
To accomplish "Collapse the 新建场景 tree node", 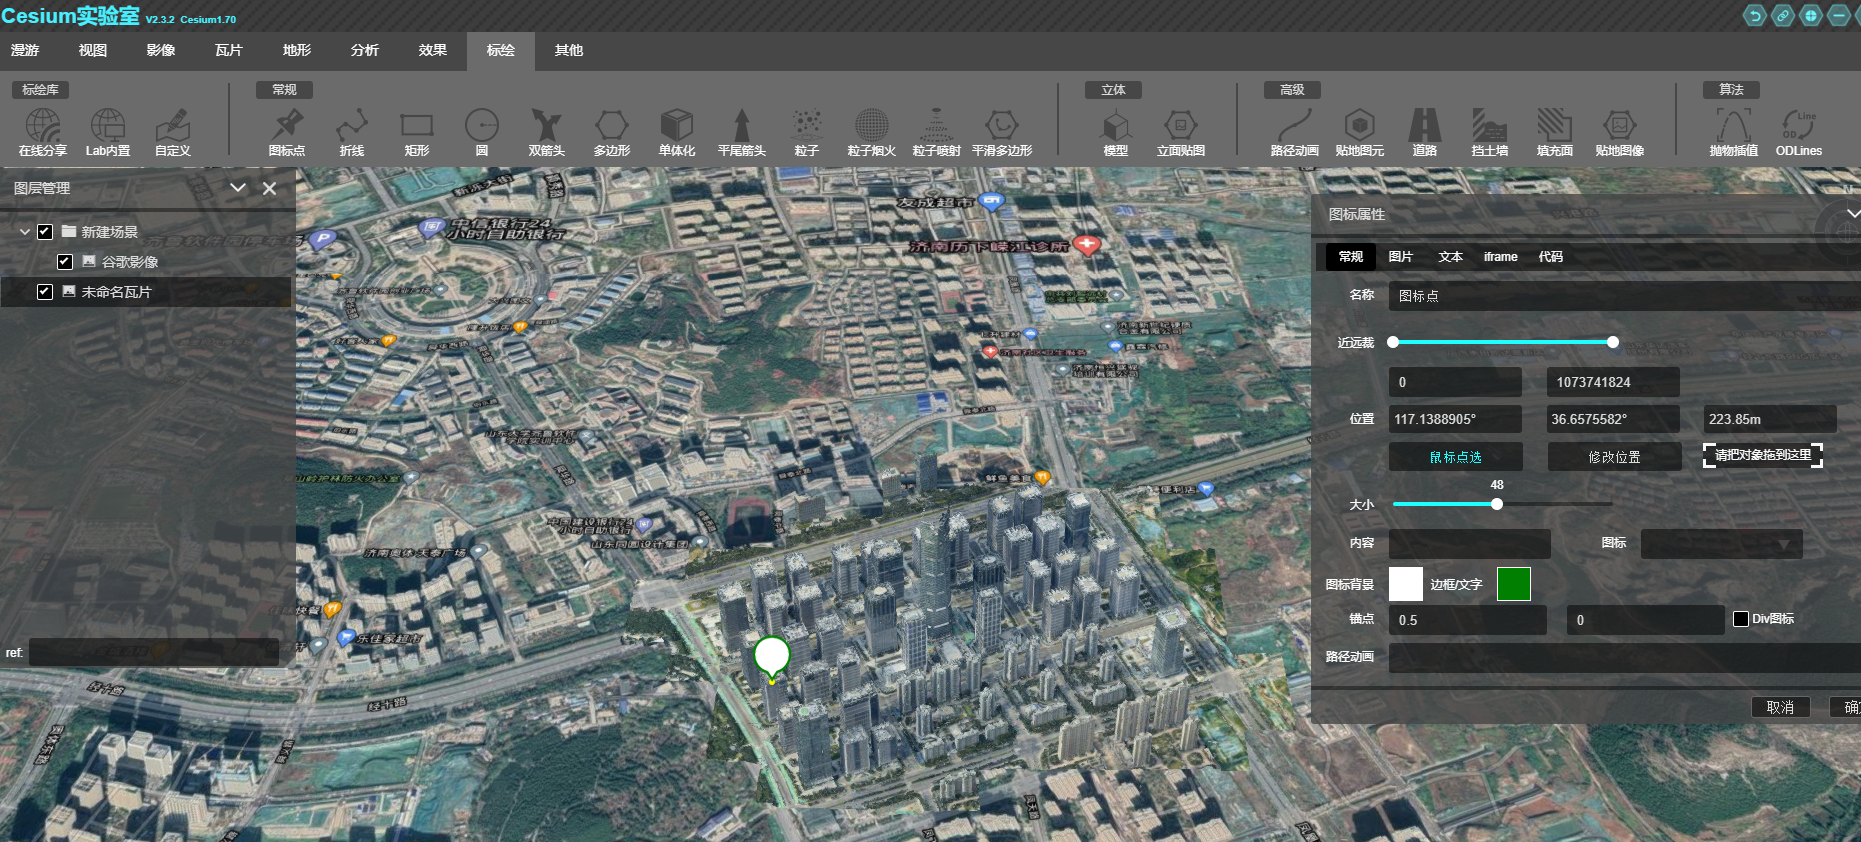I will coord(25,232).
